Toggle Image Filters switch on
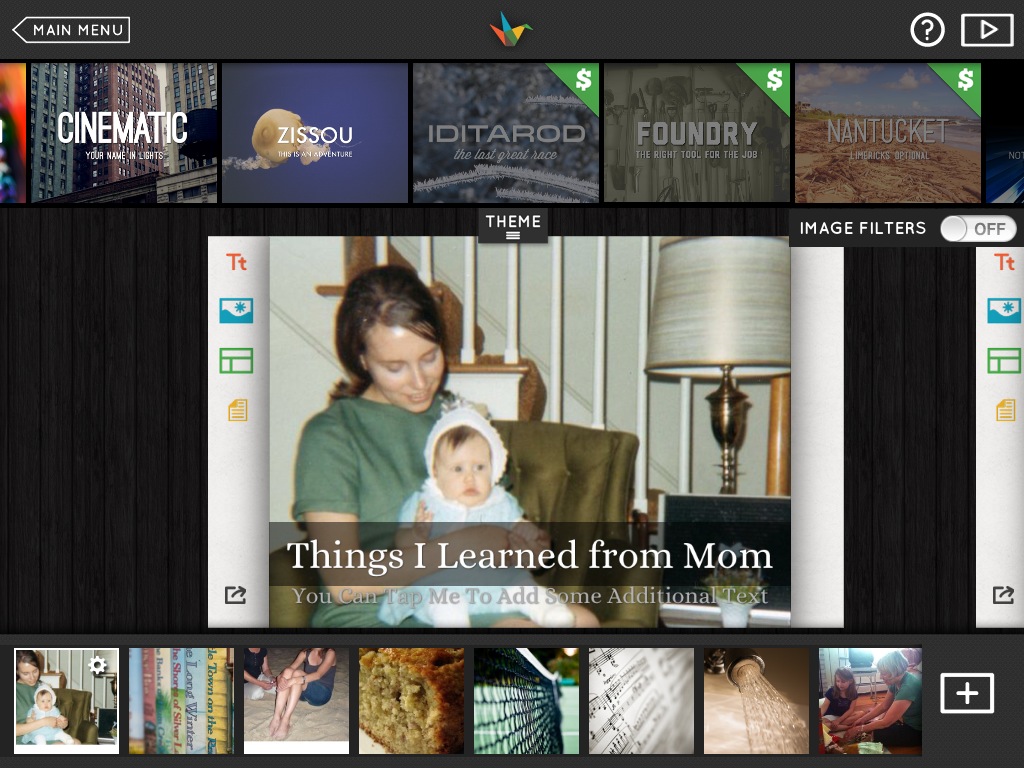This screenshot has height=768, width=1024. tap(978, 229)
